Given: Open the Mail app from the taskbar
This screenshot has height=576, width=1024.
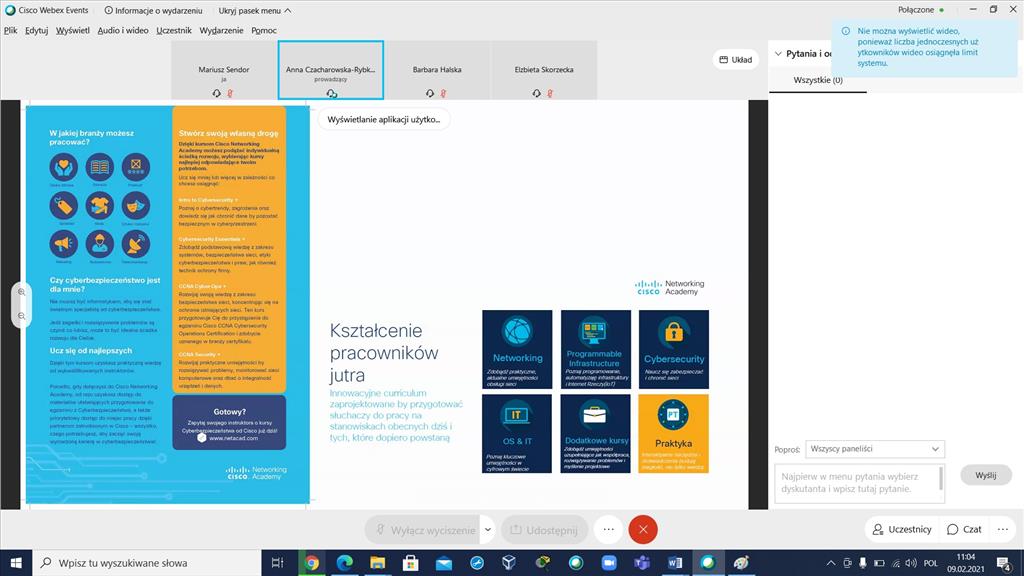Looking at the screenshot, I should 444,563.
